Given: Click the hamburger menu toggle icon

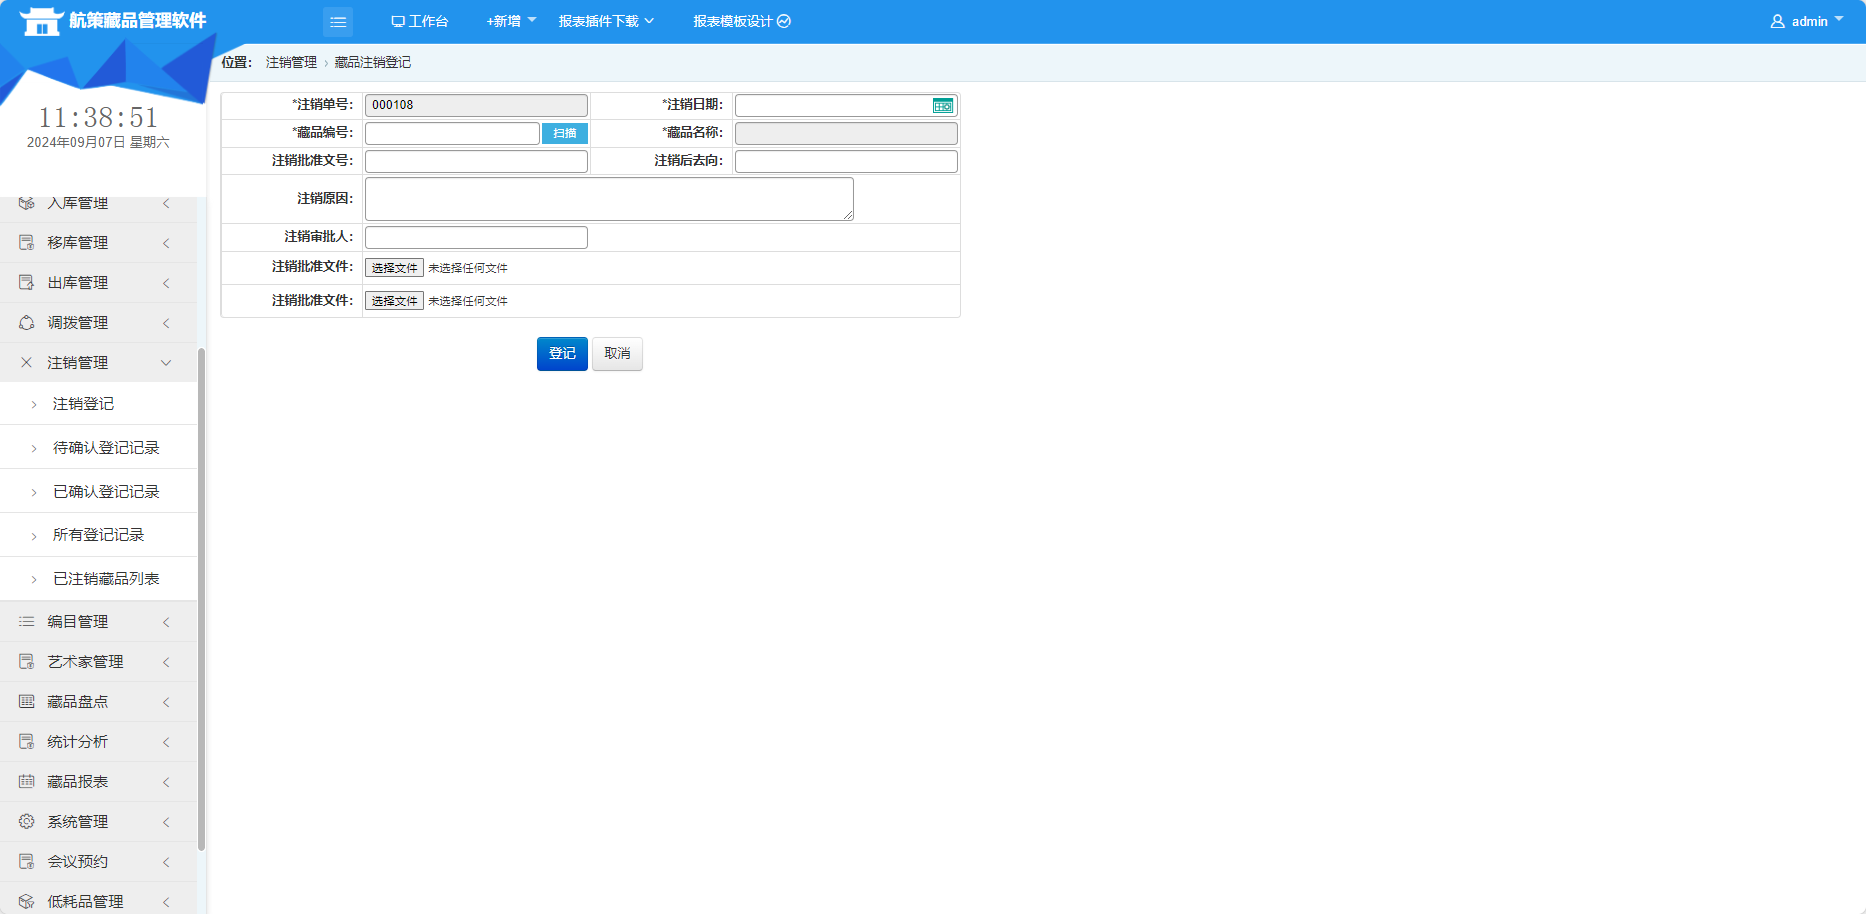Looking at the screenshot, I should [338, 21].
